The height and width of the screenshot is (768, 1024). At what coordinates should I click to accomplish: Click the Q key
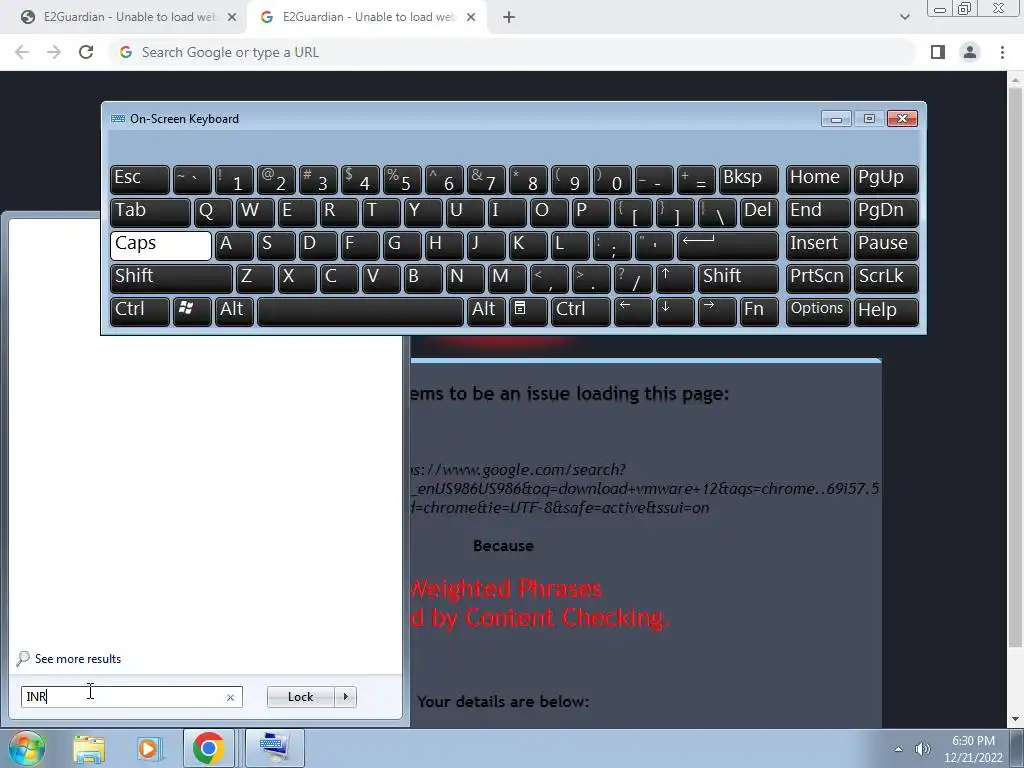tap(213, 212)
